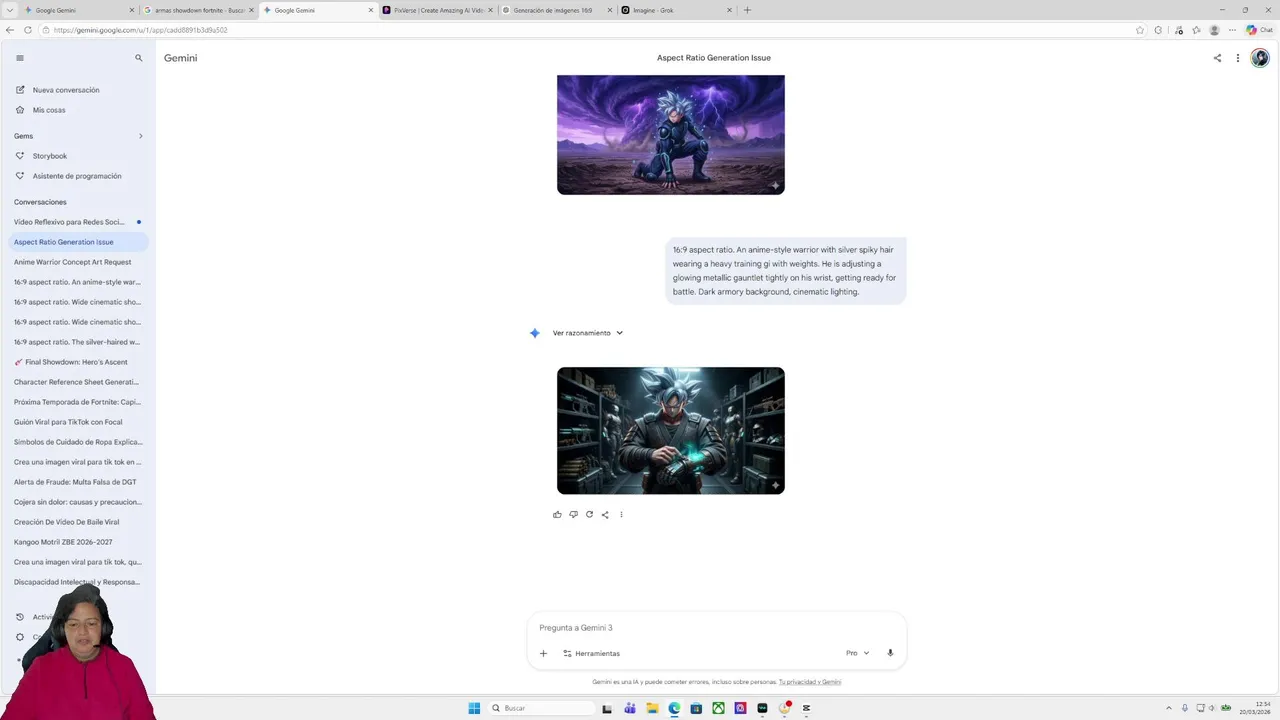Image resolution: width=1280 pixels, height=720 pixels.
Task: Click the regenerate response icon
Action: [x=589, y=515]
